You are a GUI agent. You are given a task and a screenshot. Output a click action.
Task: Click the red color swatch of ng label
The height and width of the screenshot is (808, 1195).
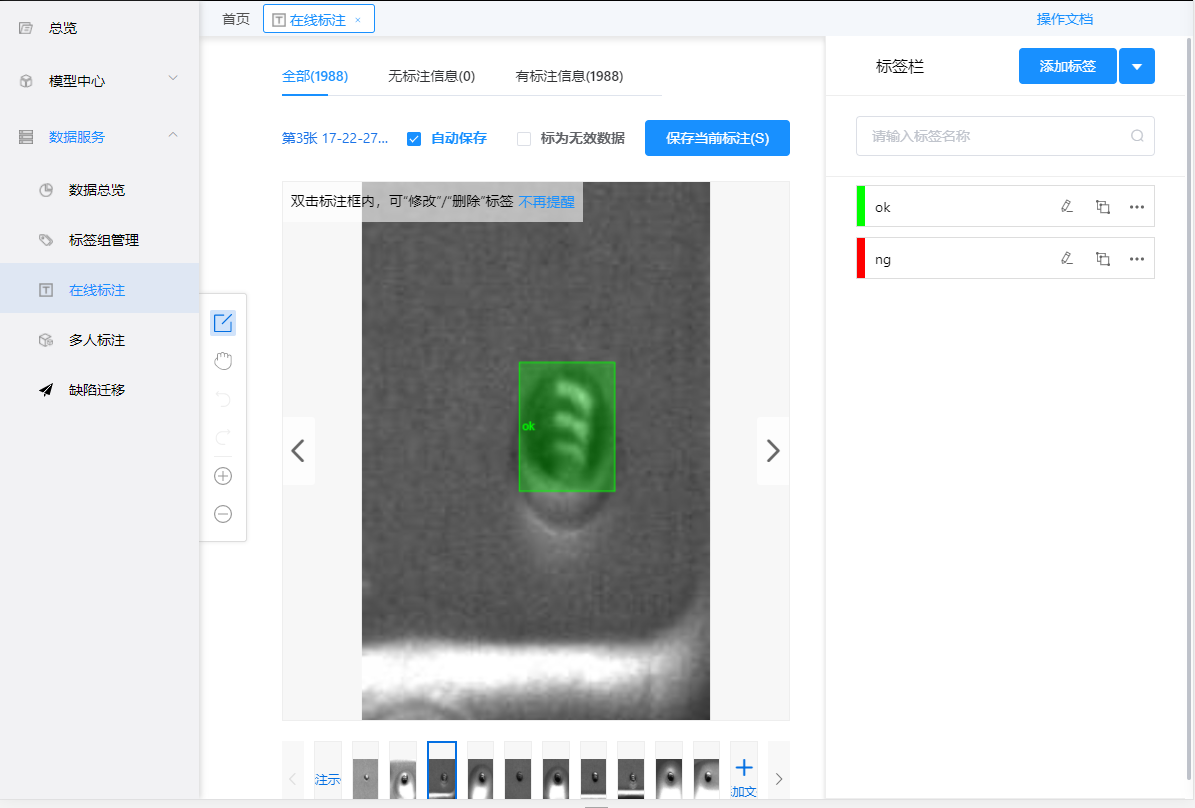[861, 258]
